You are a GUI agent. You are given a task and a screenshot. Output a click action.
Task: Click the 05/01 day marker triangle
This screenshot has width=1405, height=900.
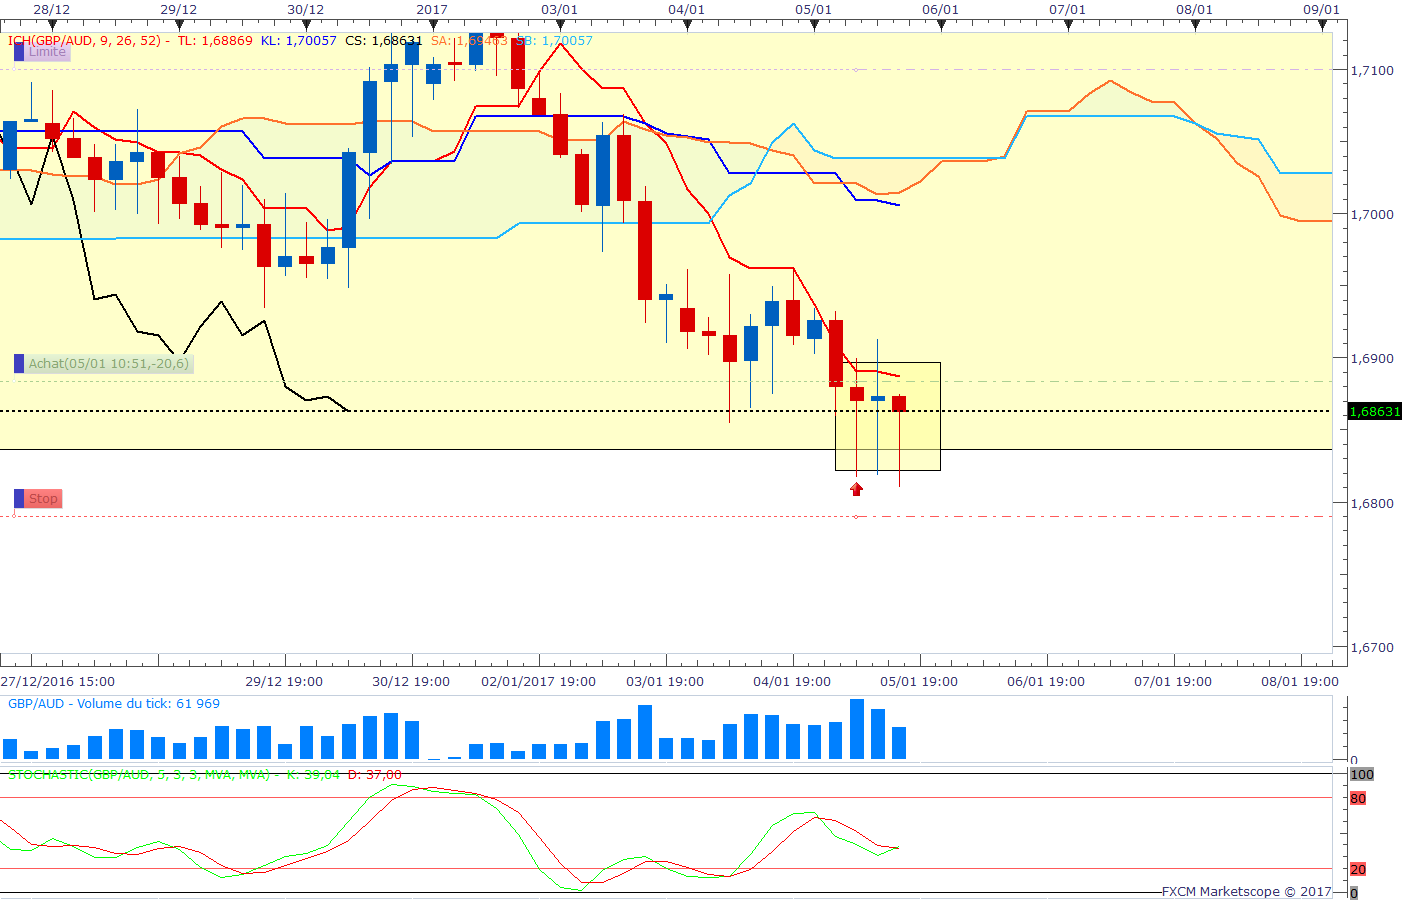(x=814, y=25)
